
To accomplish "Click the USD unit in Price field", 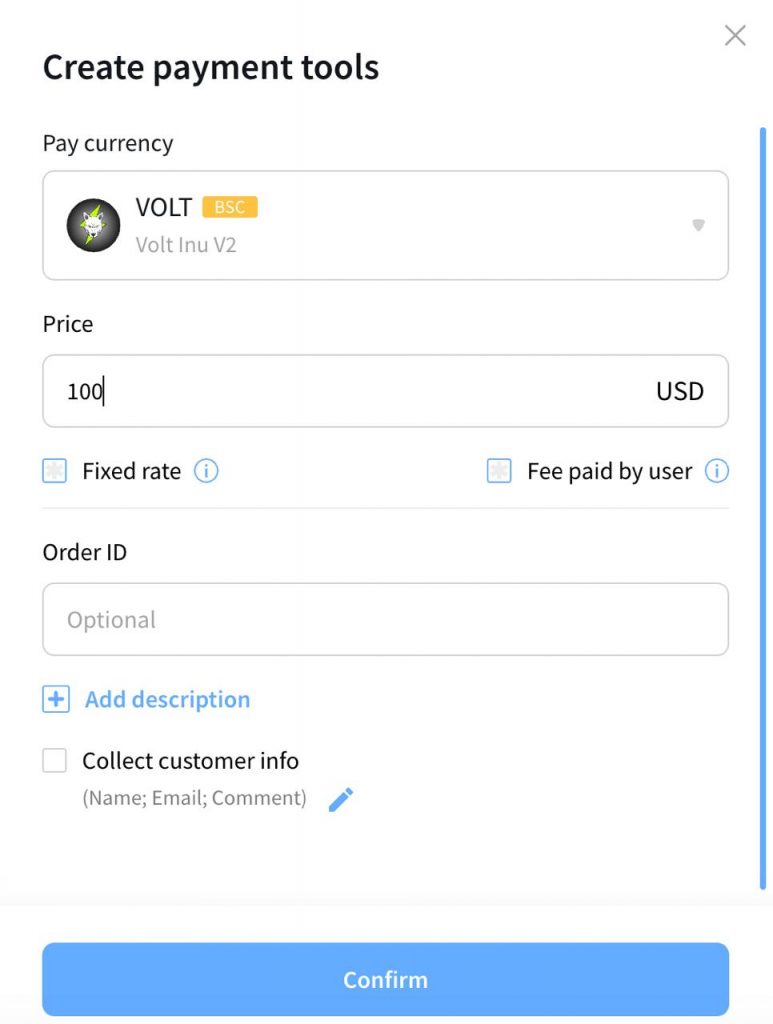I will click(680, 391).
